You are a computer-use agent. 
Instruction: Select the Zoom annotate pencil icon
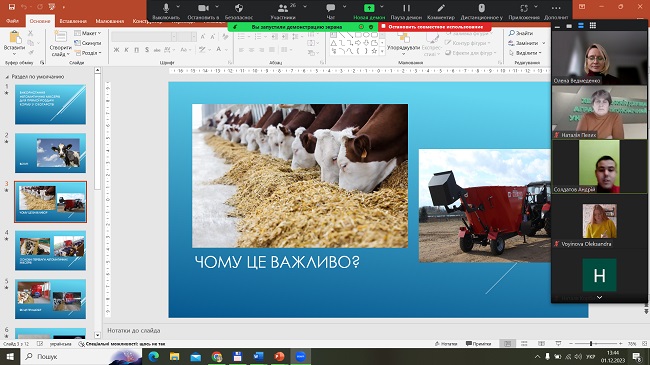click(441, 8)
